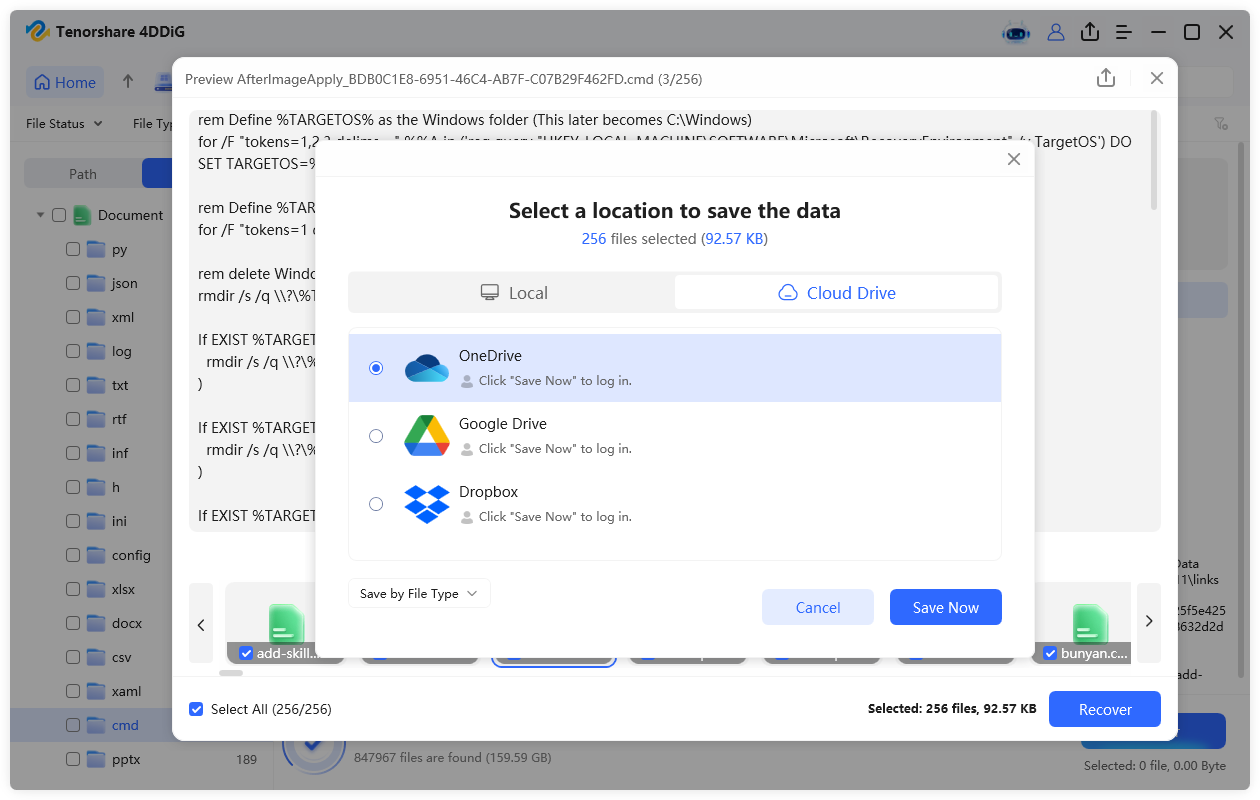Show next thumbnails with right arrow
The width and height of the screenshot is (1260, 800).
(1149, 621)
